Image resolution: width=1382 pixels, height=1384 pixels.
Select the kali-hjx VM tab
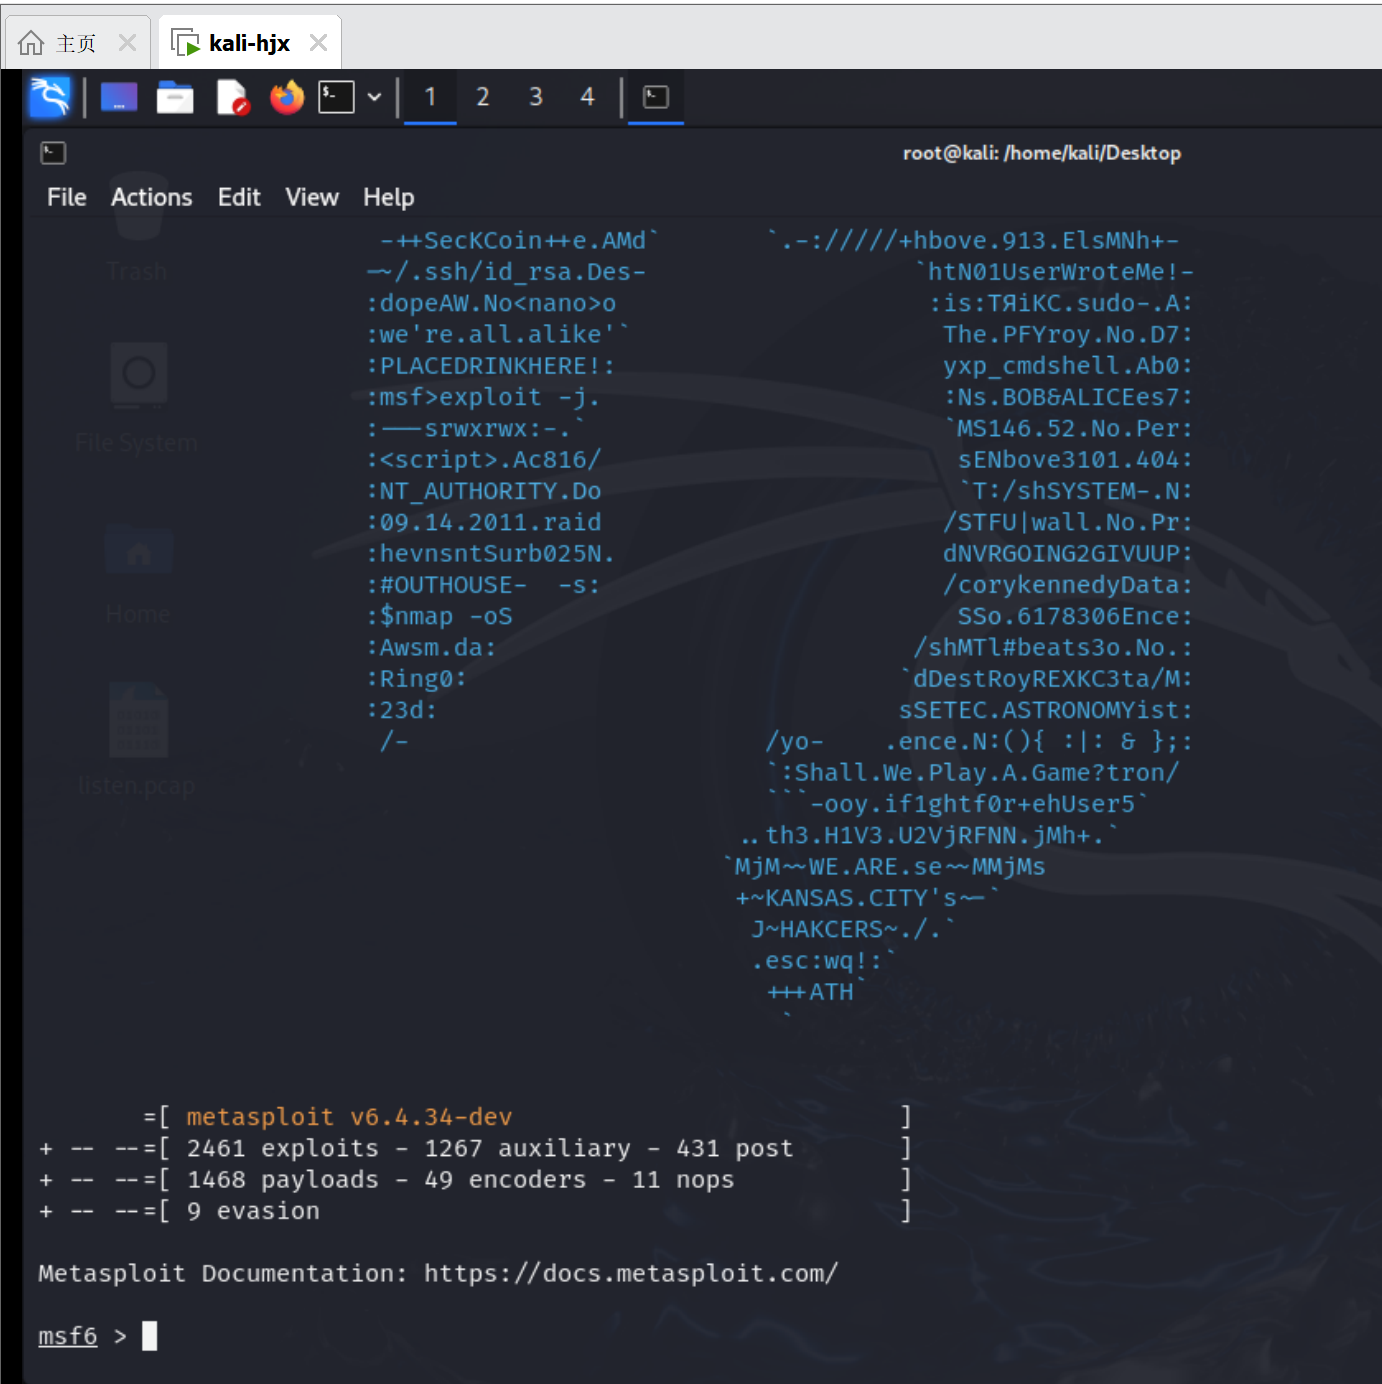(x=250, y=43)
